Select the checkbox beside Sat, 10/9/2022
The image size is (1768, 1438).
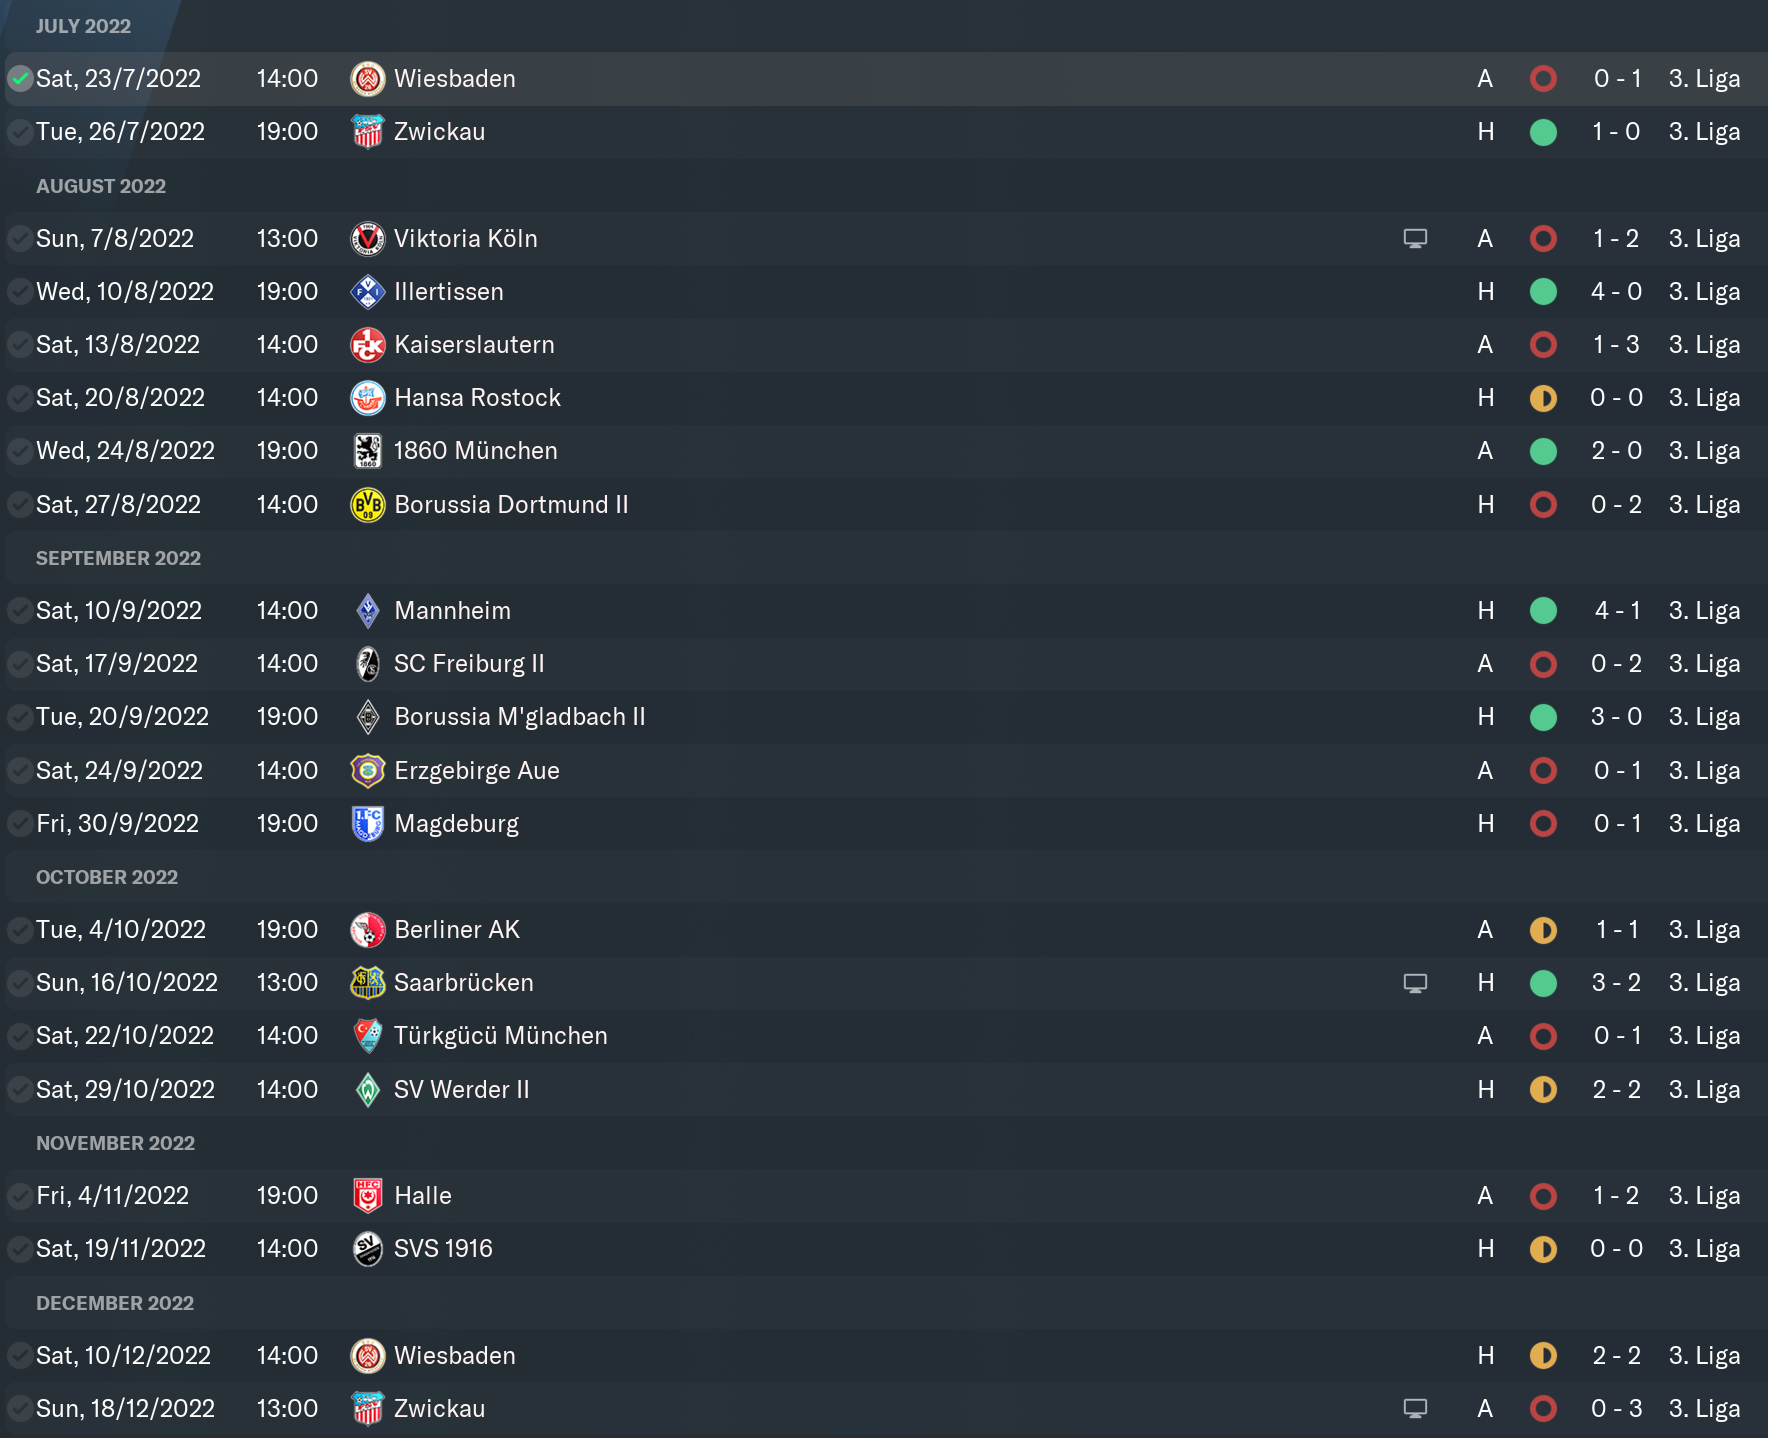[x=19, y=611]
